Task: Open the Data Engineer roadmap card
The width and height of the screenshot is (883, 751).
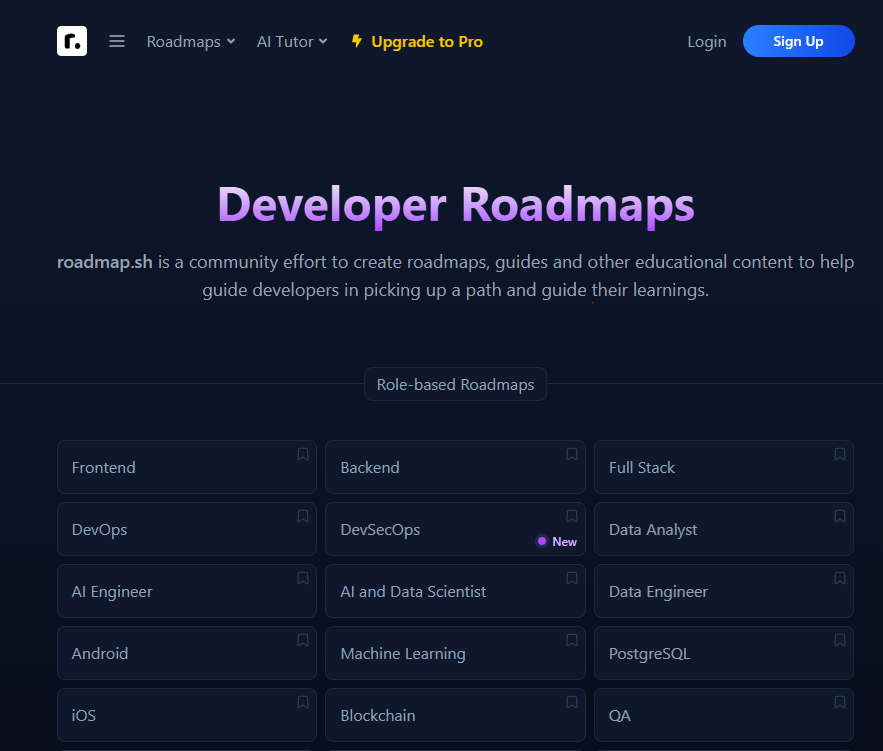Action: point(724,591)
